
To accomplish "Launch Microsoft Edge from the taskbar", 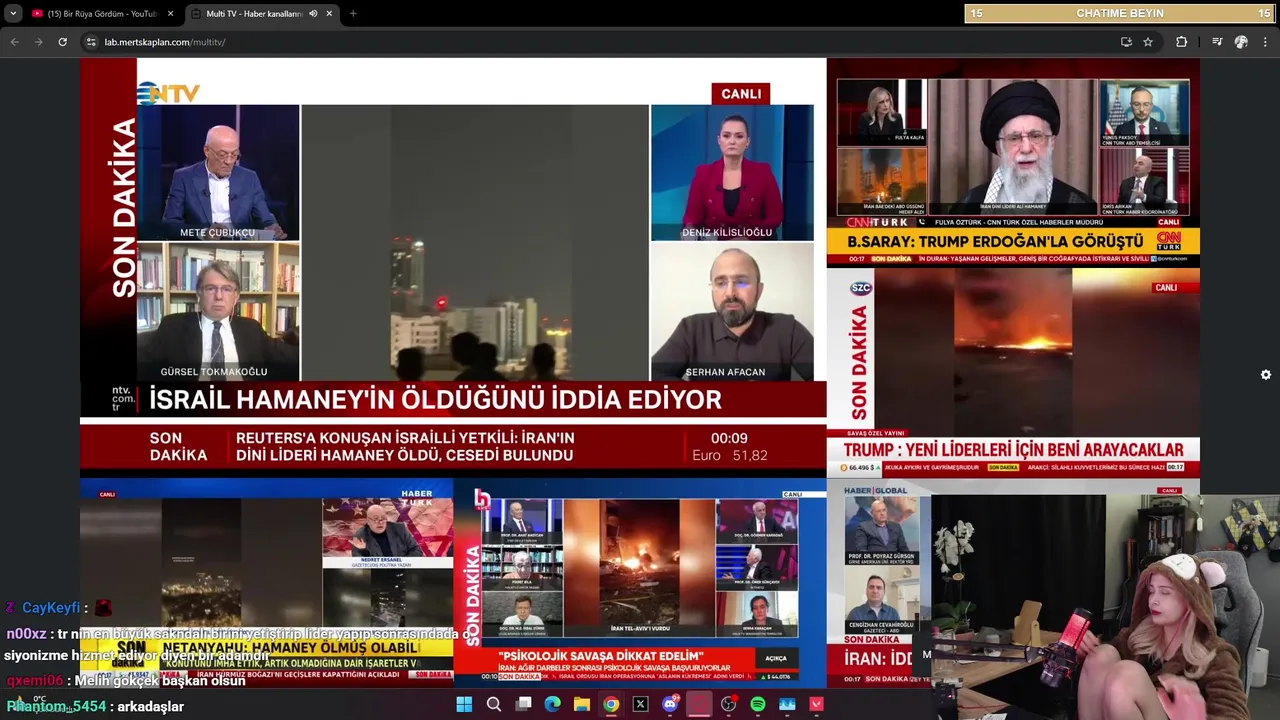I will pyautogui.click(x=552, y=704).
